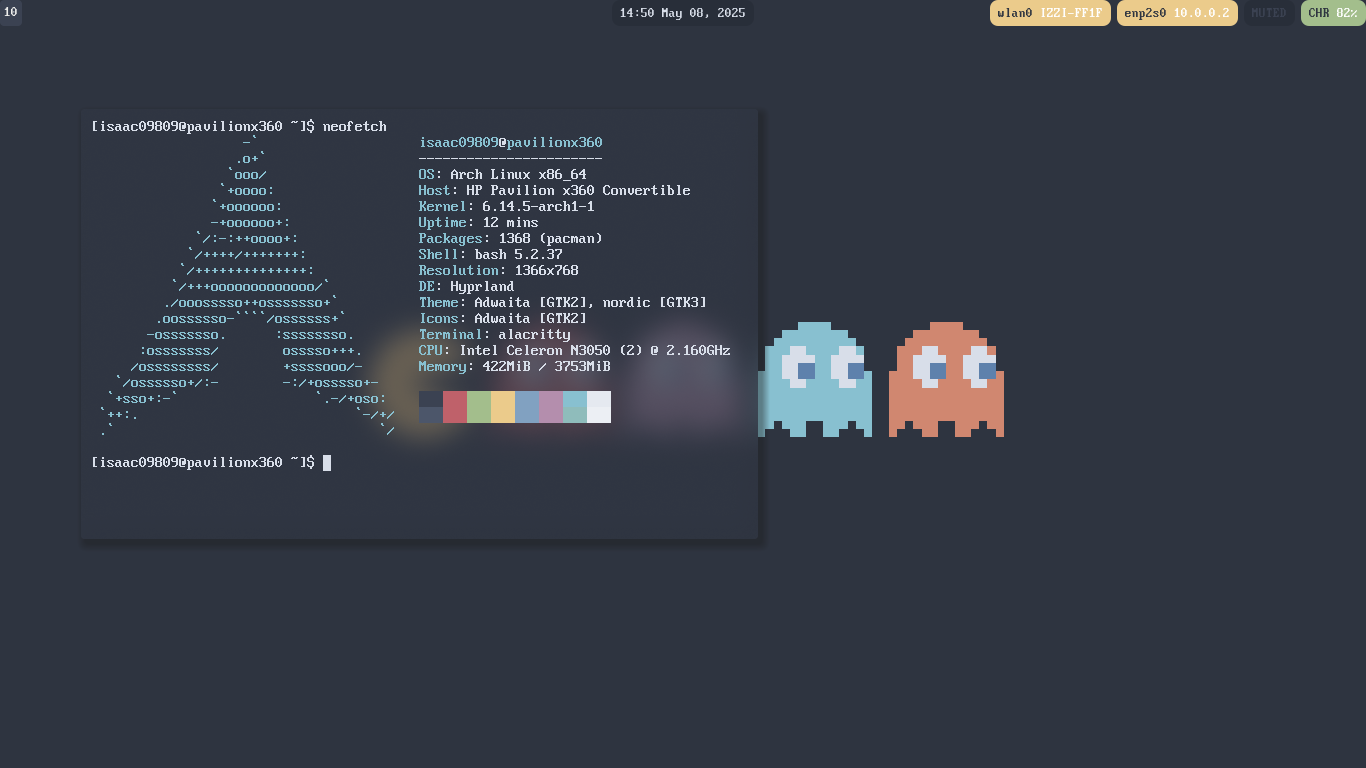The image size is (1366, 768).
Task: Click the Arch Linux ASCII logo in terminal
Action: 247,286
